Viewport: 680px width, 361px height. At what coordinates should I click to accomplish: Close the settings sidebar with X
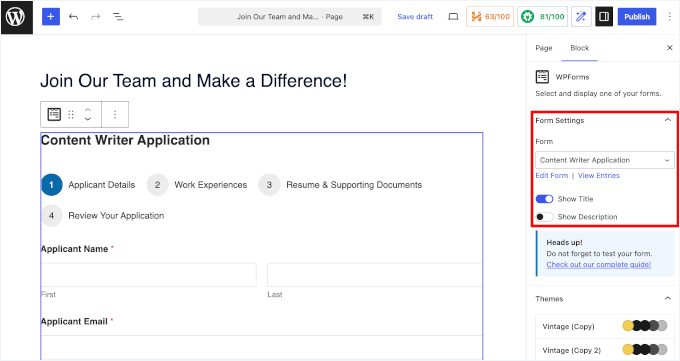(670, 48)
